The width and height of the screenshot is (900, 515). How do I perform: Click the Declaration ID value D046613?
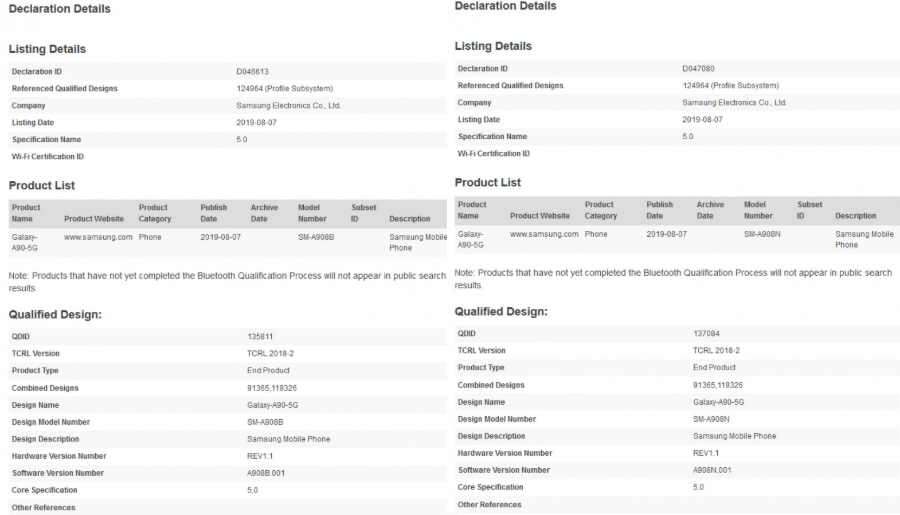pyautogui.click(x=252, y=72)
